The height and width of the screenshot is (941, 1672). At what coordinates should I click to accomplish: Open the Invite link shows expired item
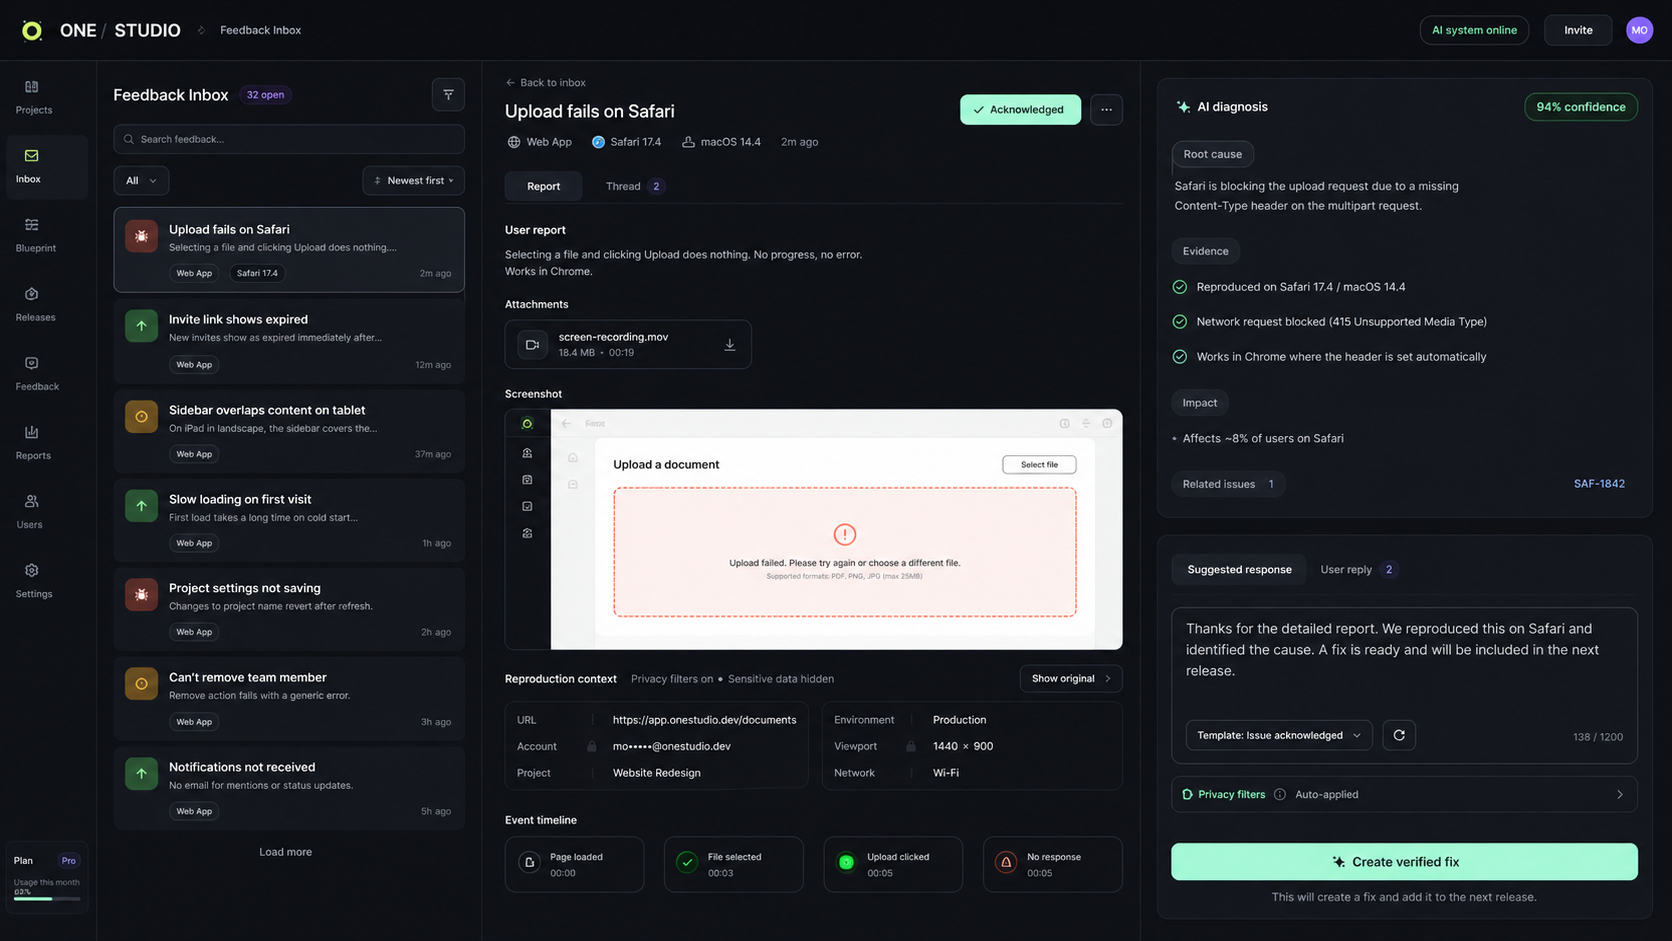(289, 341)
